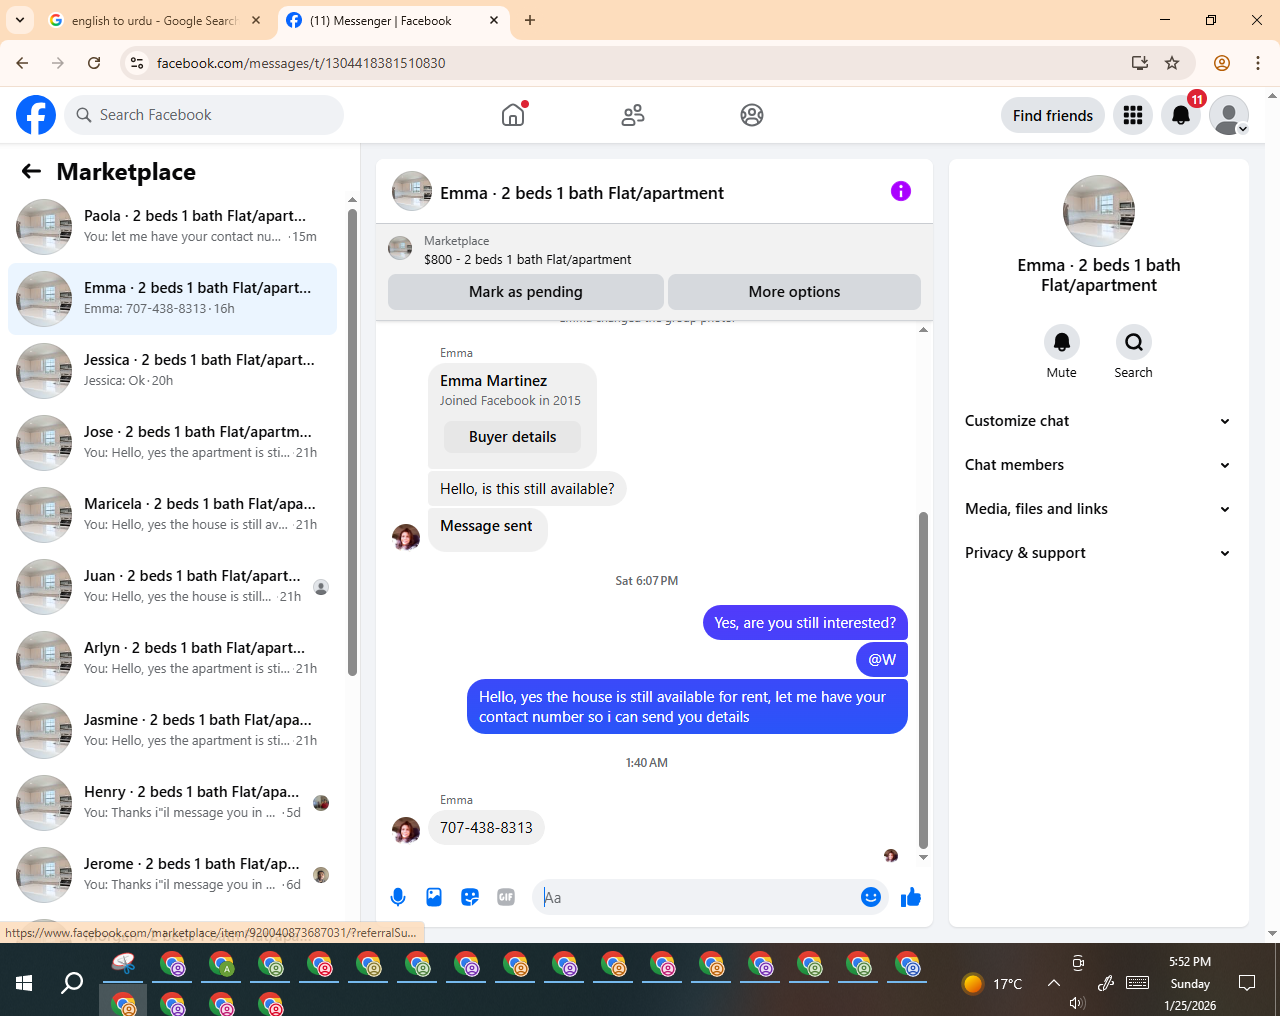Open the Friends icon in top navigation

click(x=633, y=115)
